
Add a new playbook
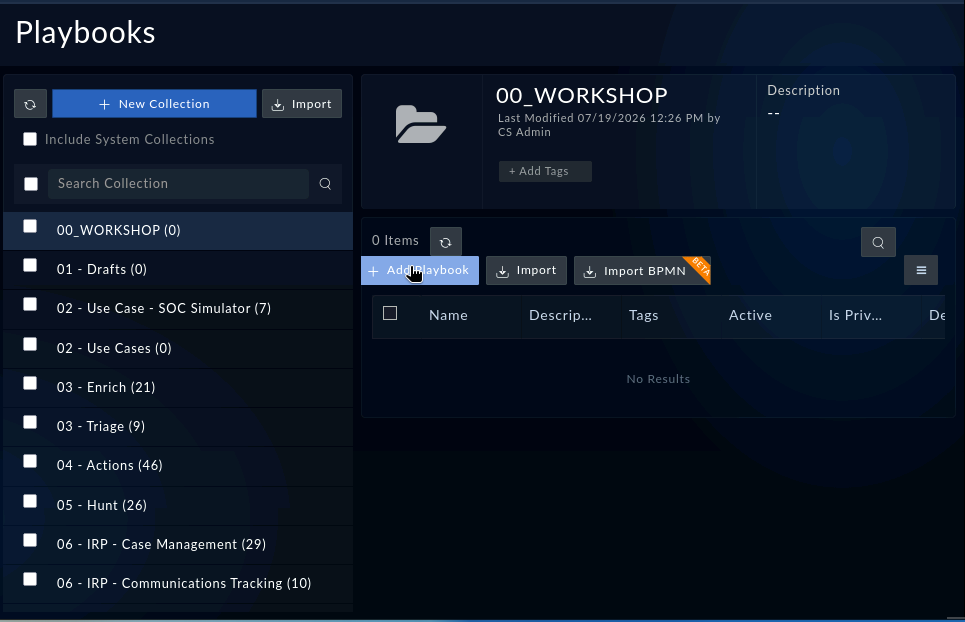pos(420,271)
